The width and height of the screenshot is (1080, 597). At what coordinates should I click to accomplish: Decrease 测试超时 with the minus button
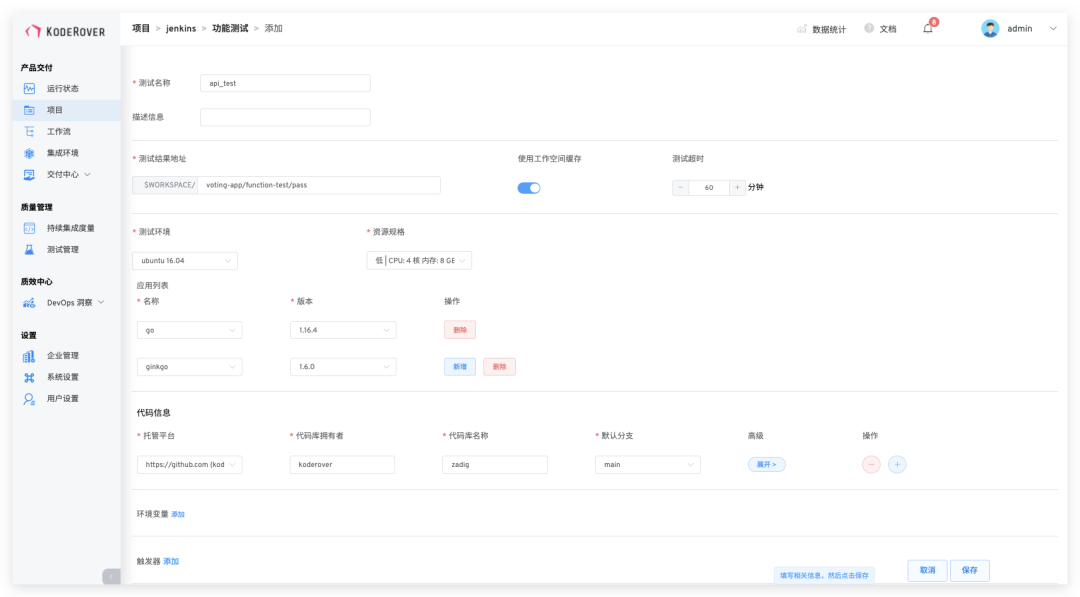click(x=681, y=187)
